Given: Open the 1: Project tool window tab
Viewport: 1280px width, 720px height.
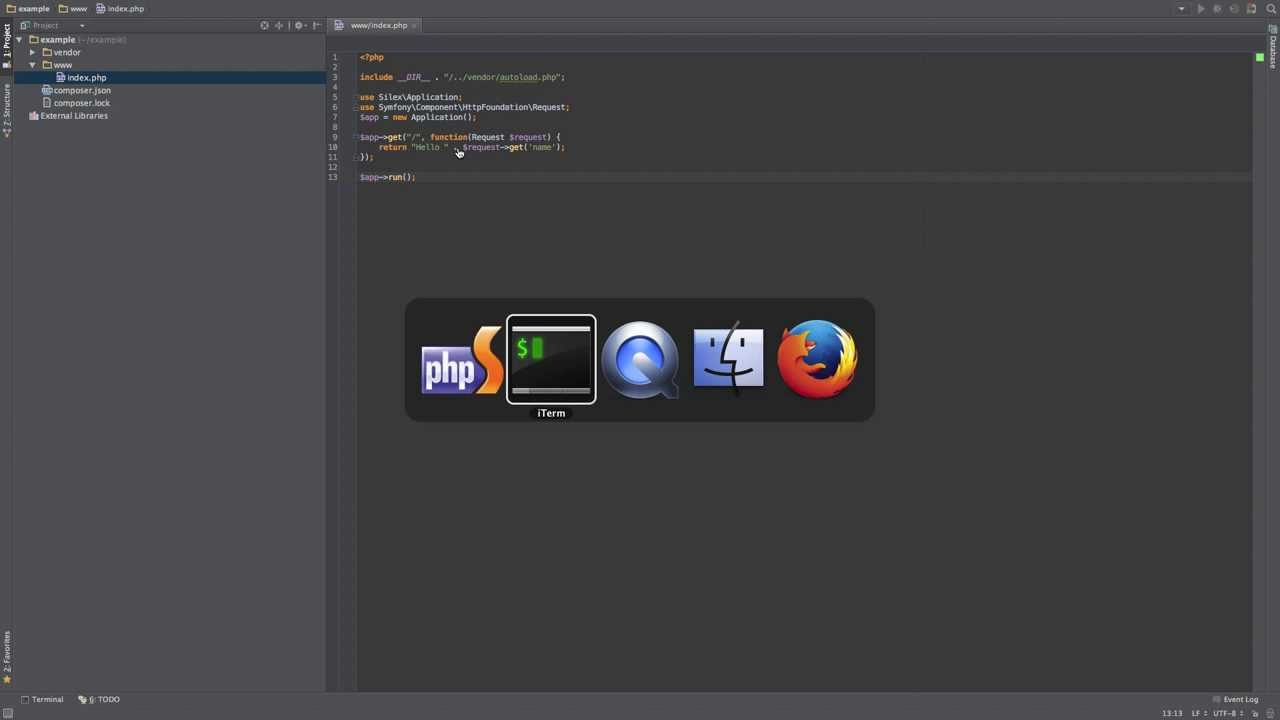Looking at the screenshot, I should pyautogui.click(x=6, y=44).
